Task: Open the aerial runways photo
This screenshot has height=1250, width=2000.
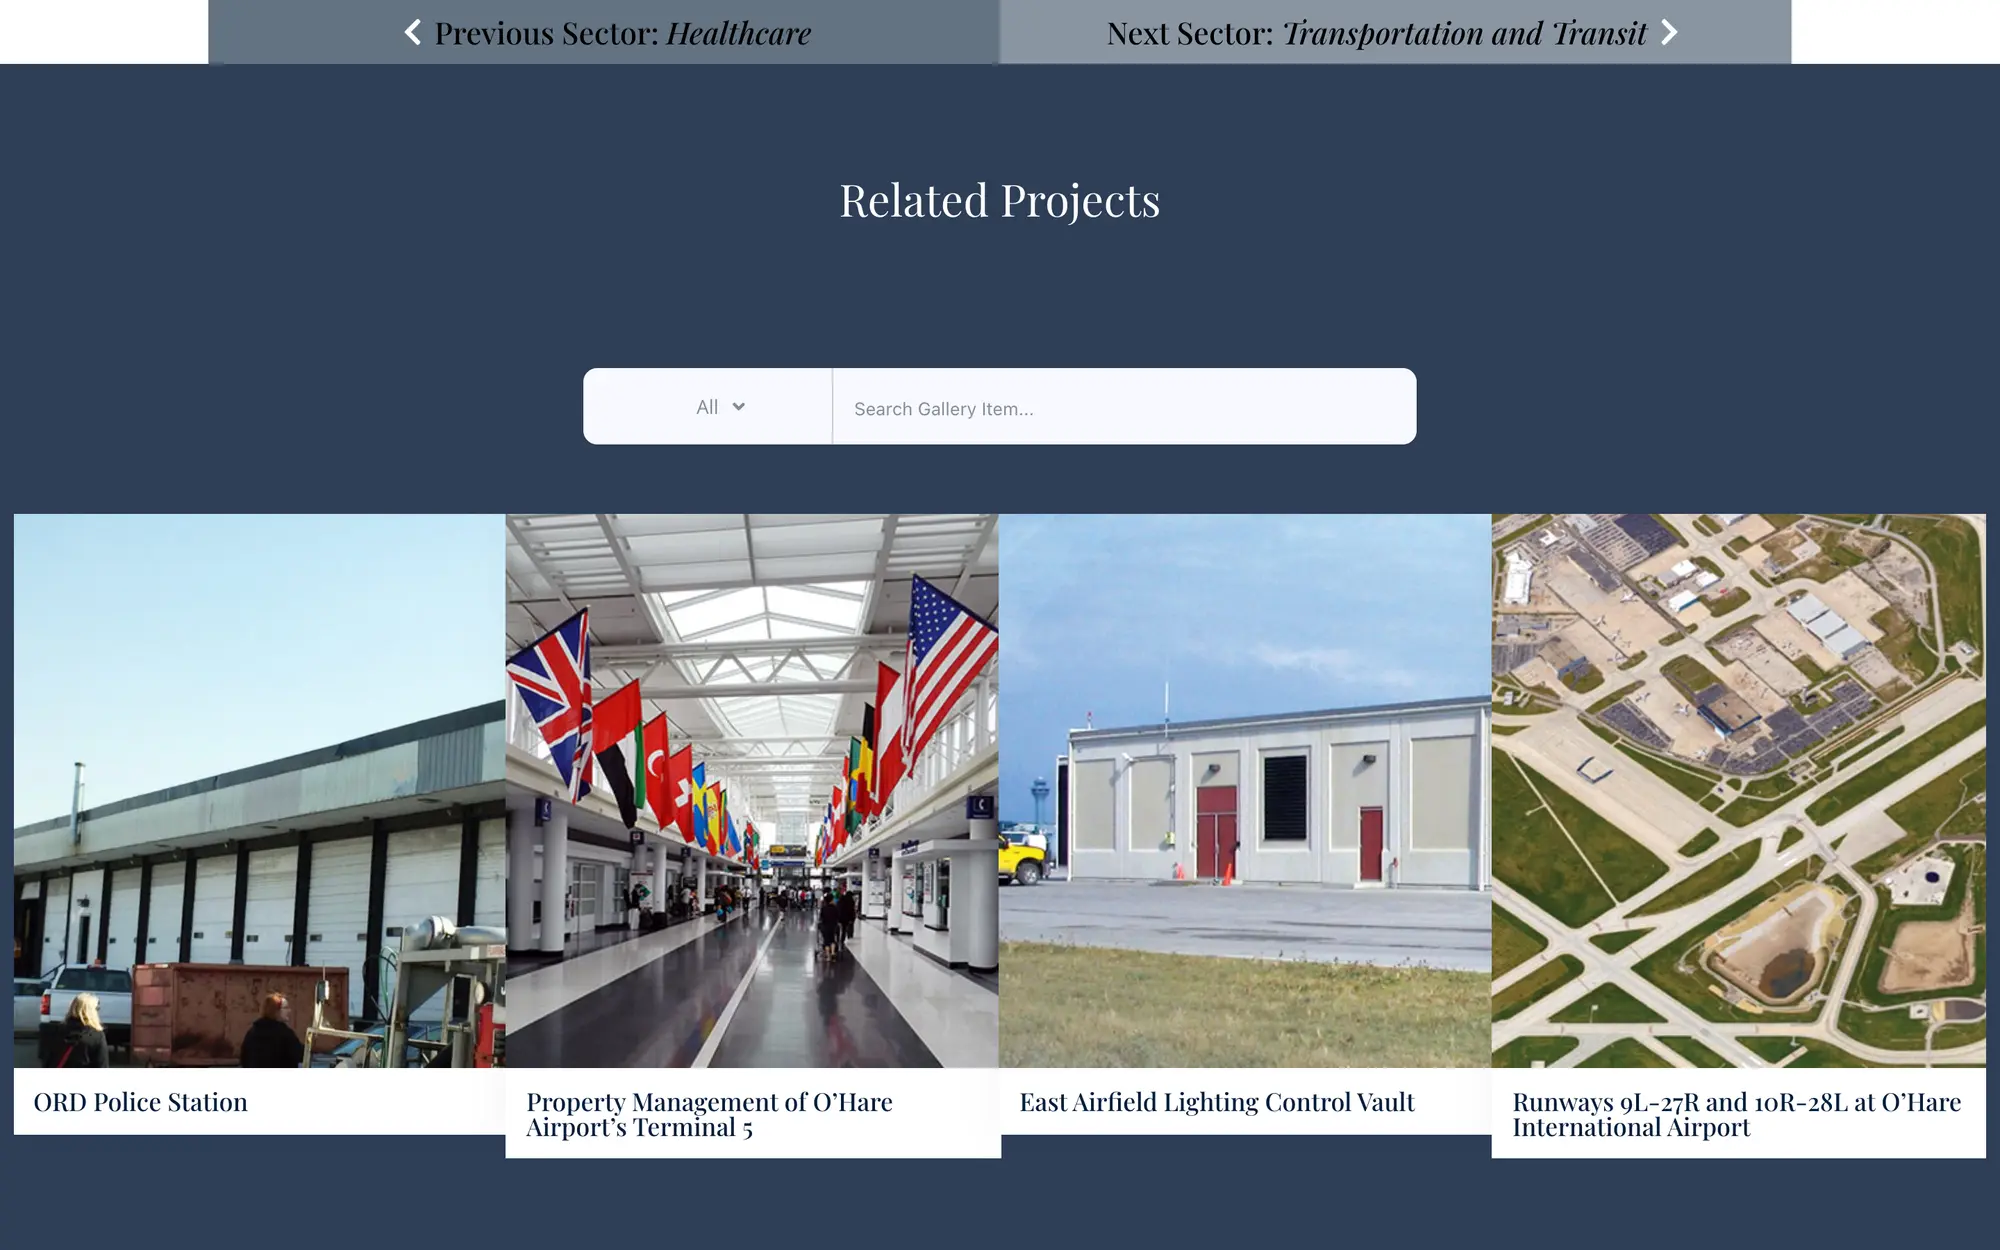Action: pyautogui.click(x=1738, y=791)
